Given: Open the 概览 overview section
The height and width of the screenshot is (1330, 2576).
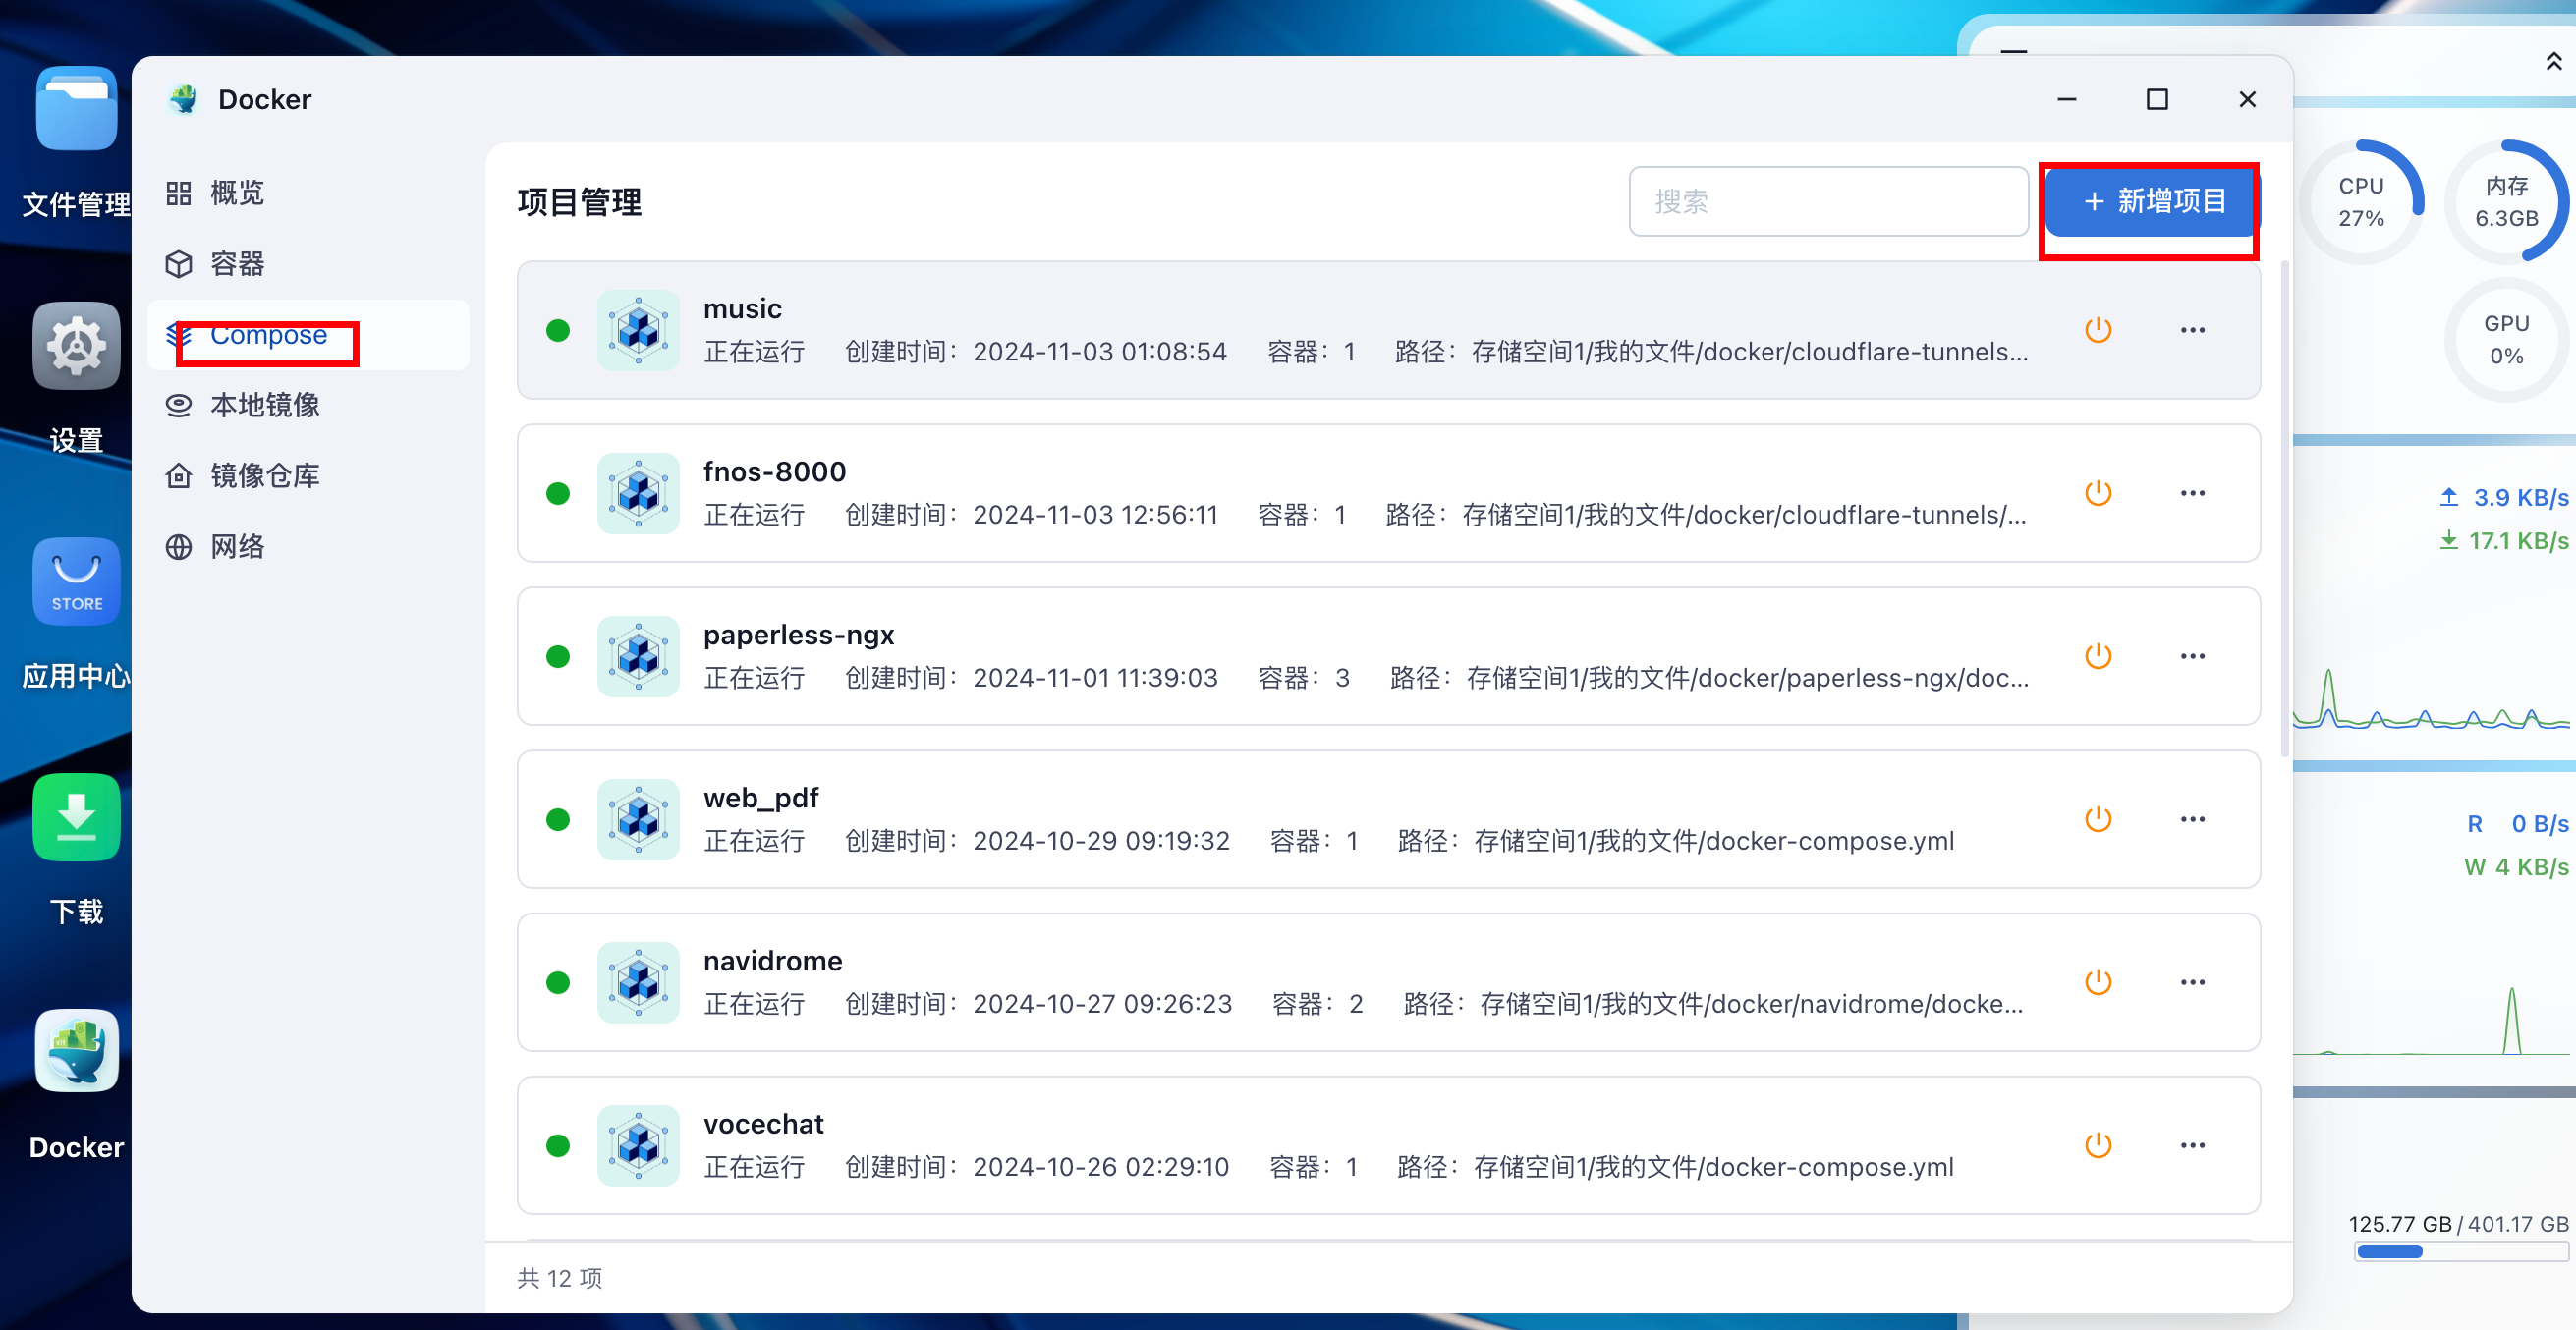Looking at the screenshot, I should click(x=236, y=193).
